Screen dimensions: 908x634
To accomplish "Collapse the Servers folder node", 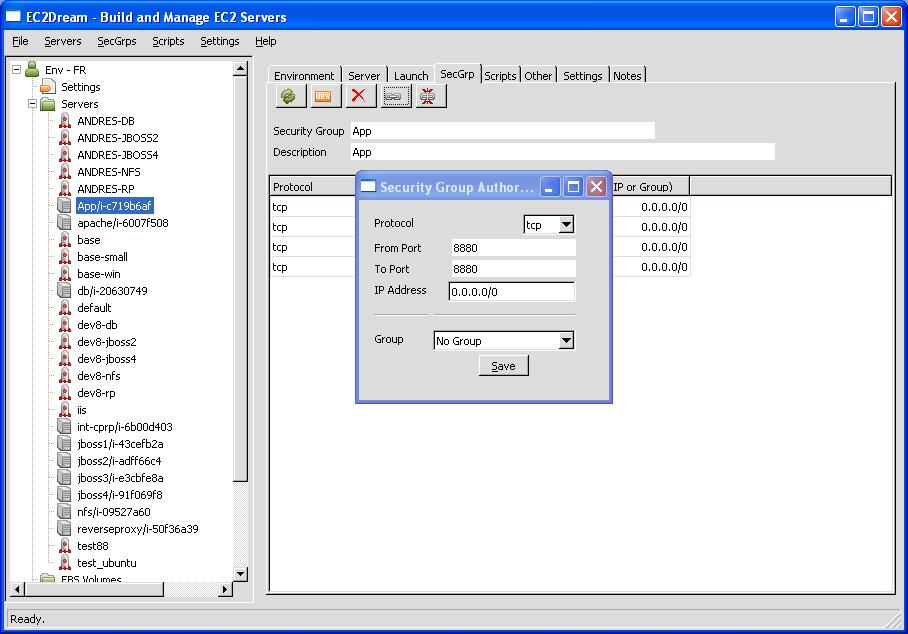I will pyautogui.click(x=32, y=104).
